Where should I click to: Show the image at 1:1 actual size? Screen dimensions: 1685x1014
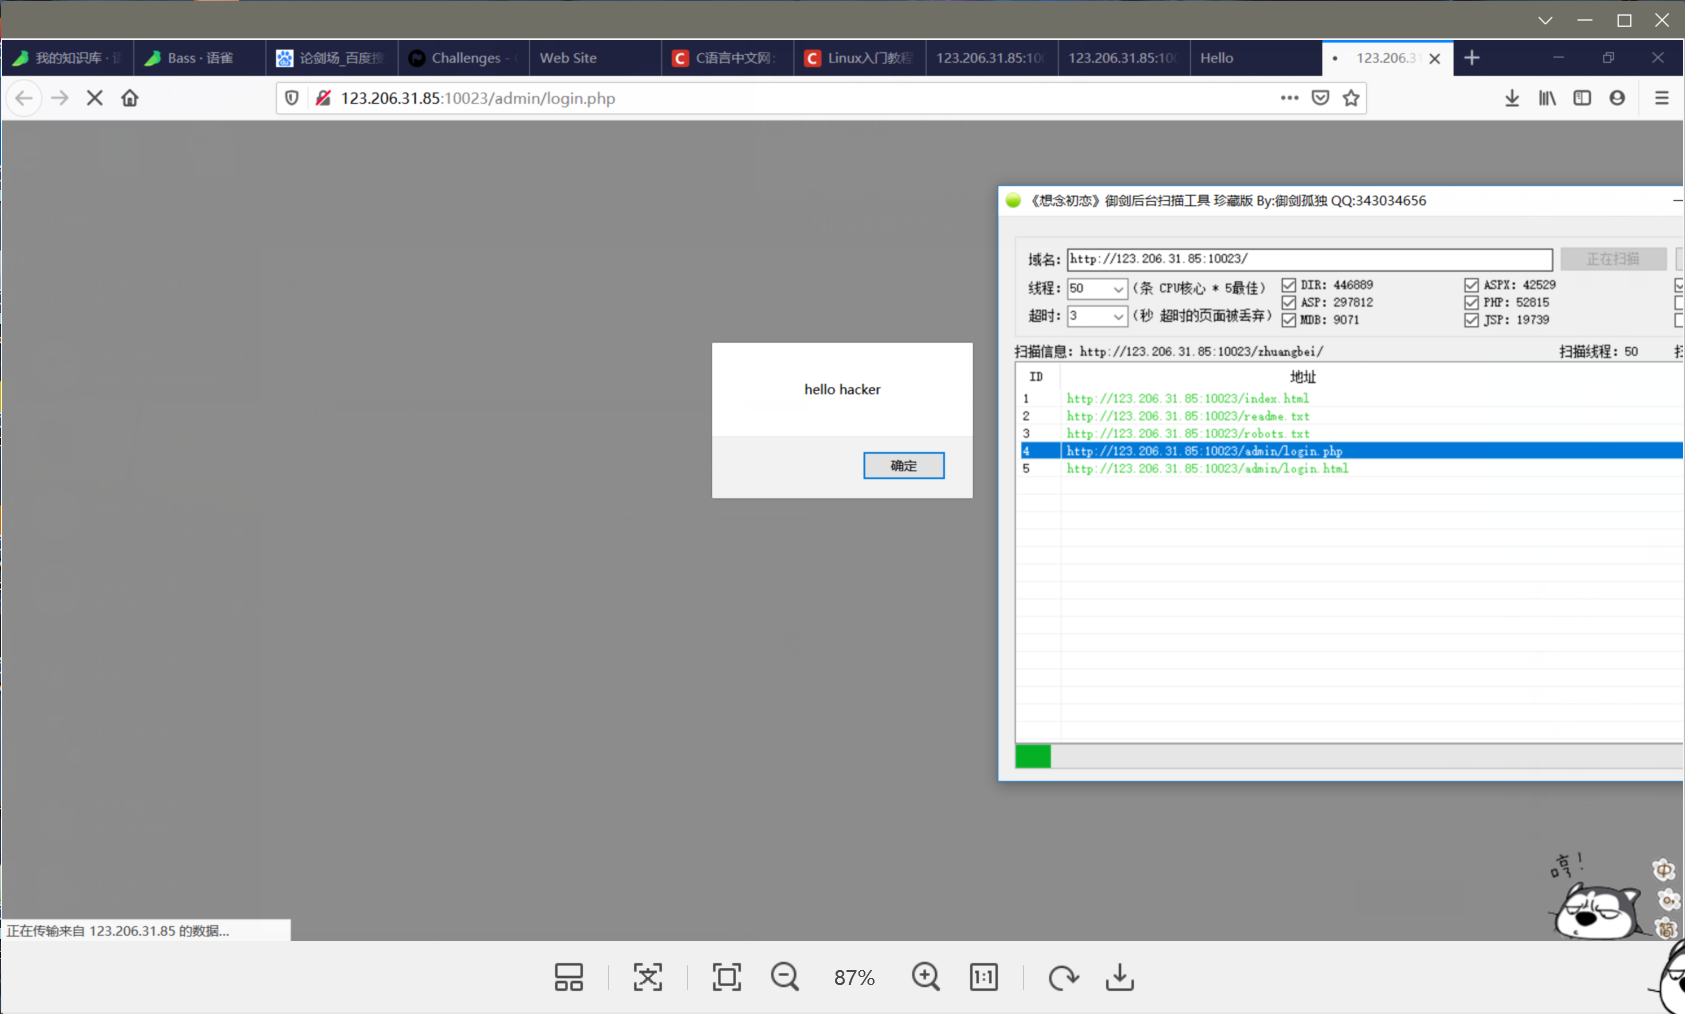984,977
